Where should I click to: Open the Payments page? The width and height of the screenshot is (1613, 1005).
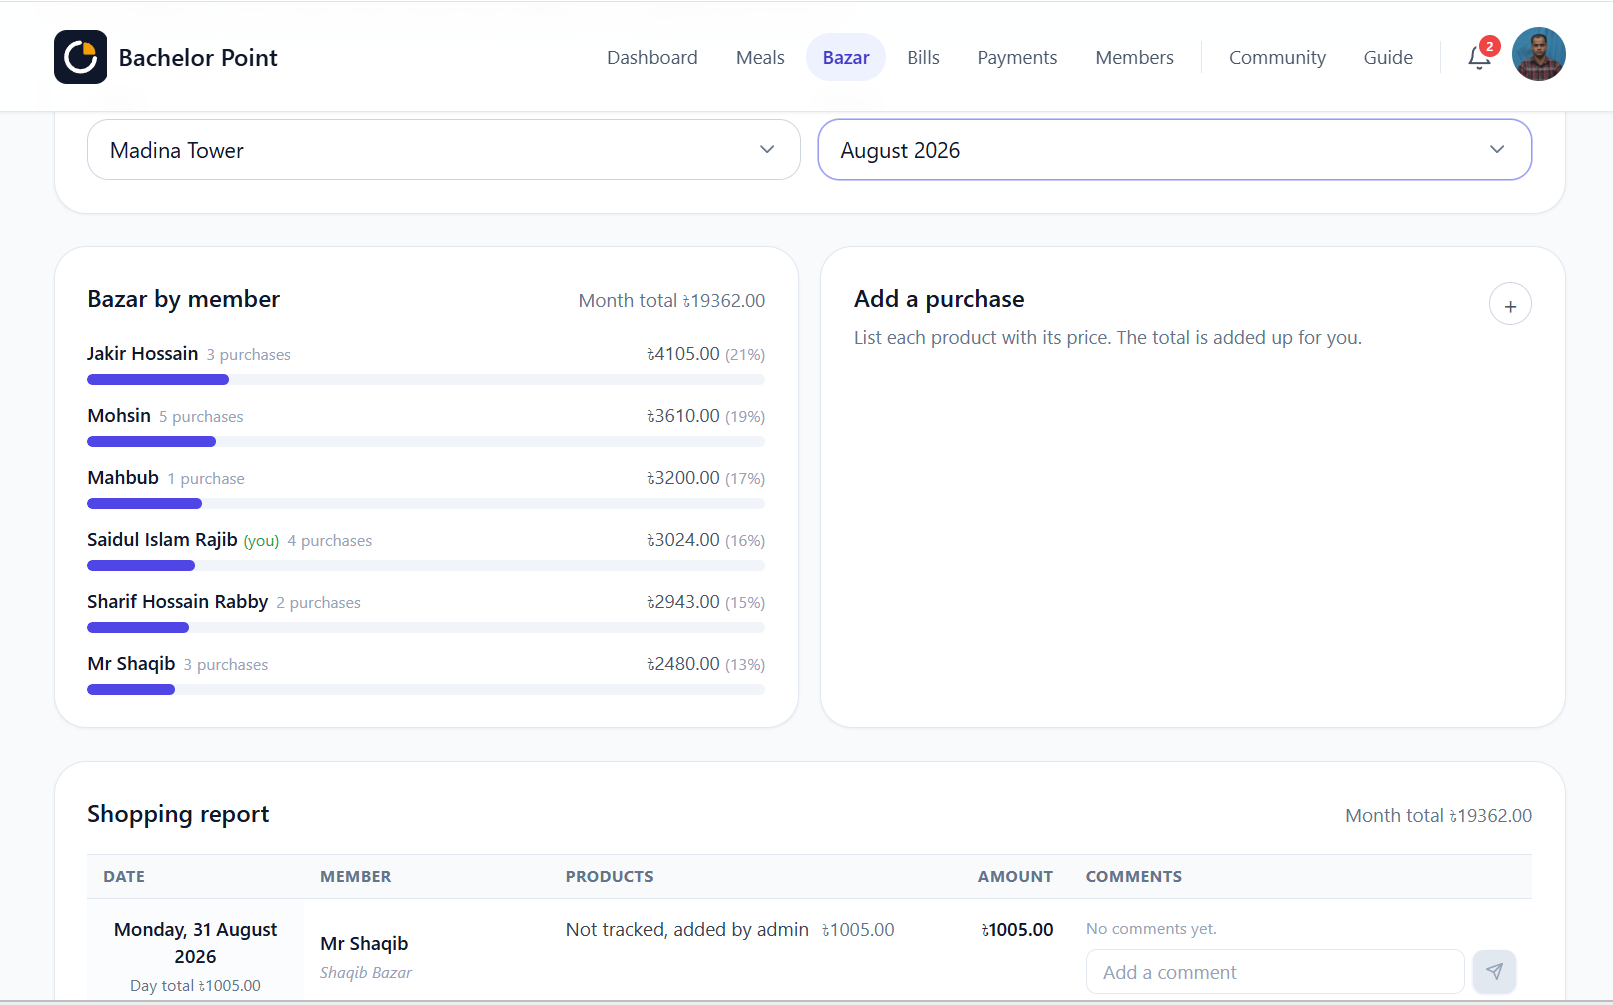pyautogui.click(x=1017, y=57)
